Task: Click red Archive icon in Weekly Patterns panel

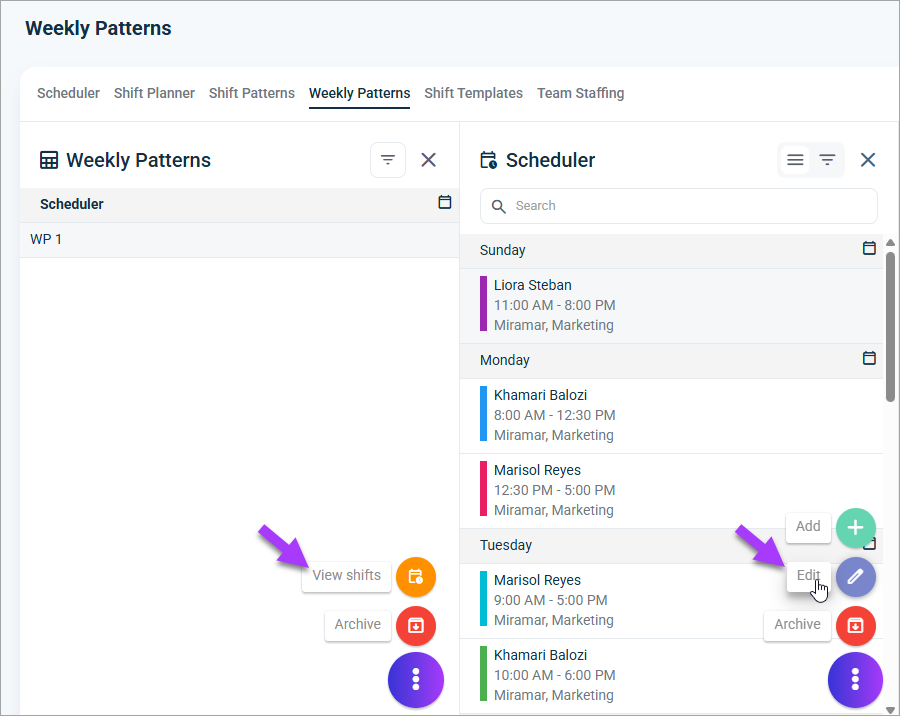Action: tap(416, 625)
